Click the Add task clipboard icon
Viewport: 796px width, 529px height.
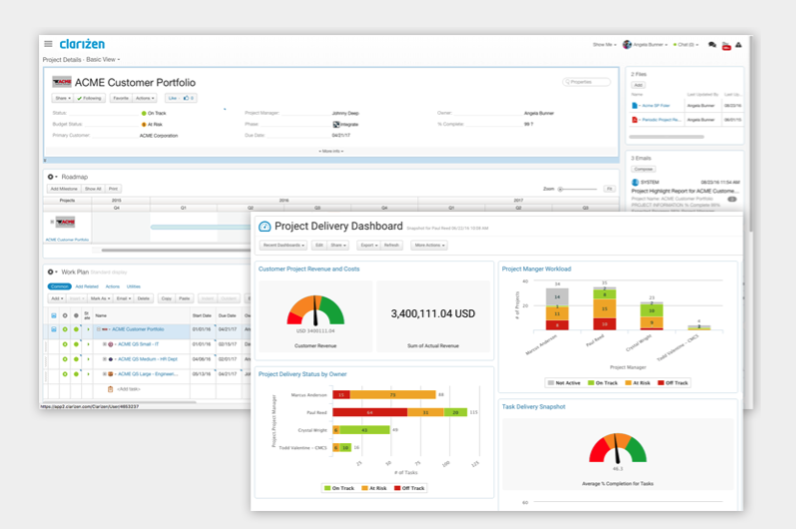[x=110, y=388]
